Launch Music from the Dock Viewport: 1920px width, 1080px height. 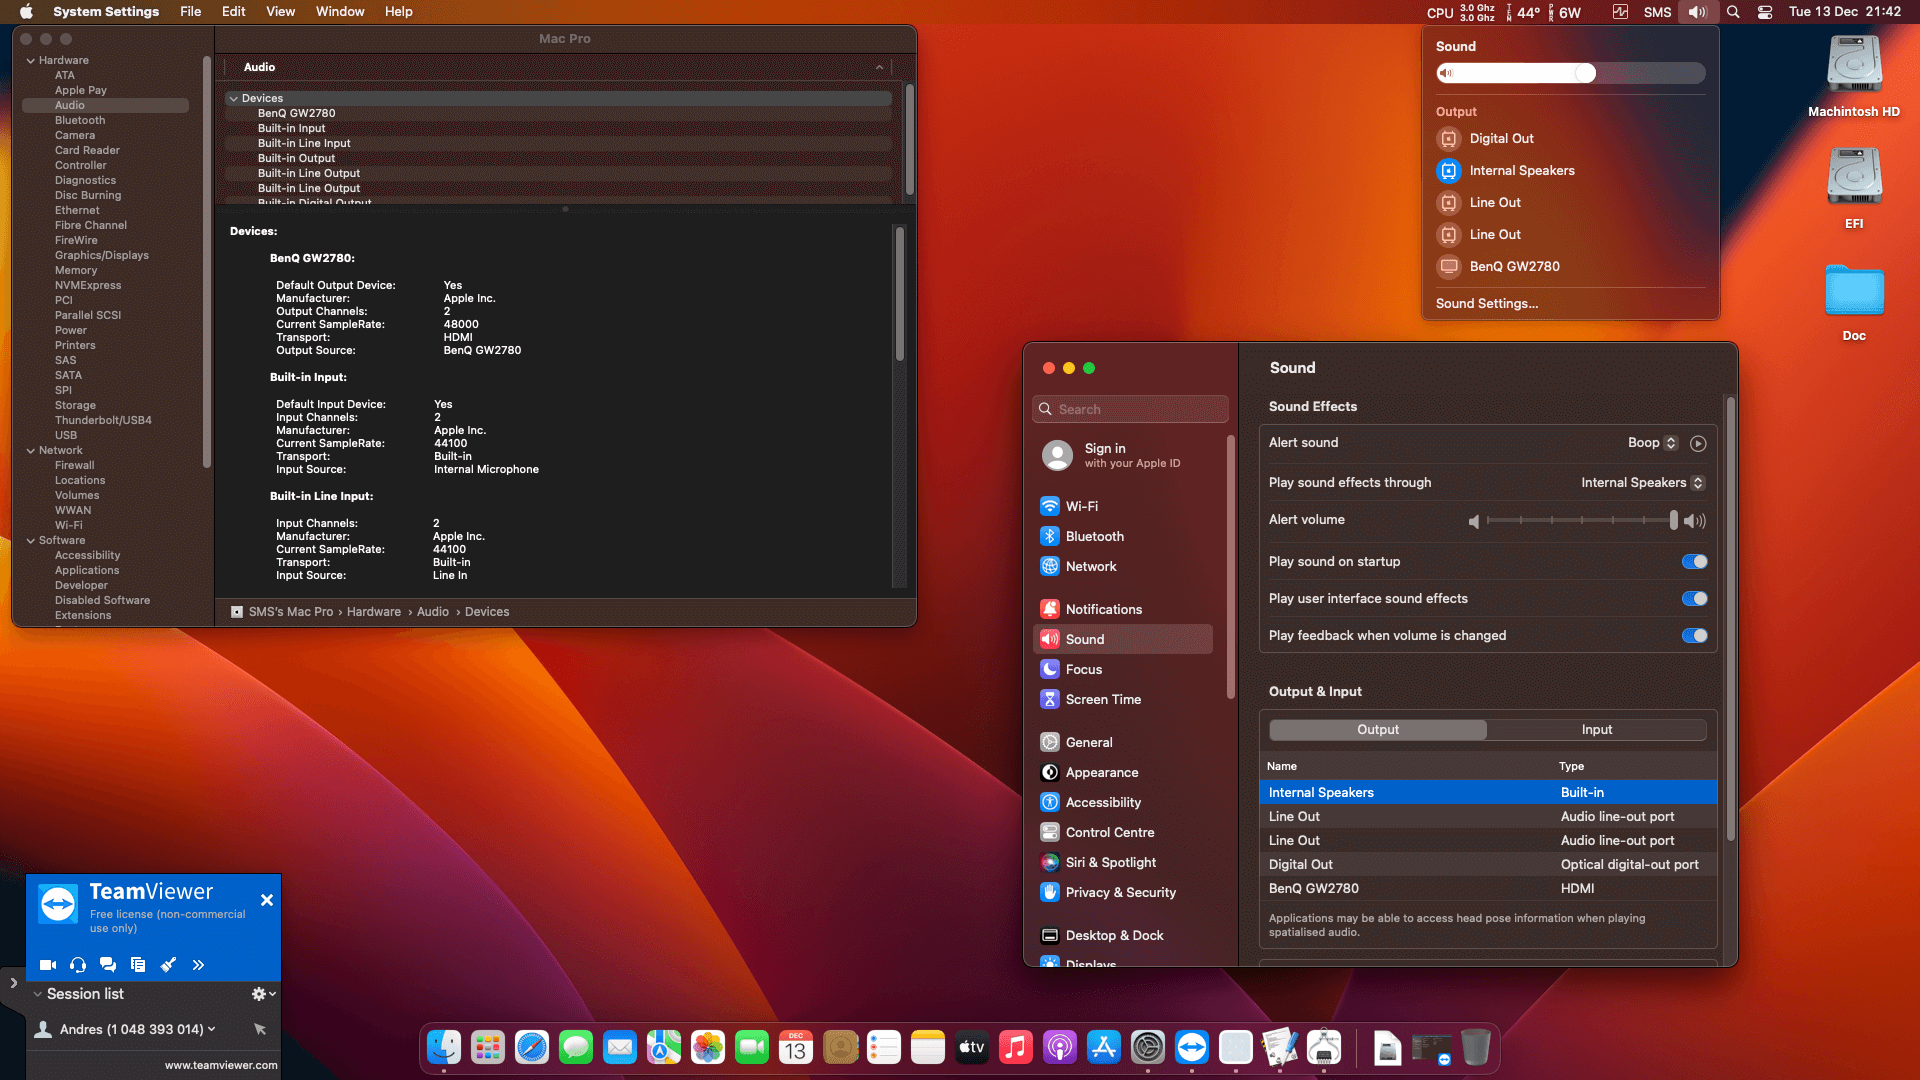pyautogui.click(x=1015, y=1047)
